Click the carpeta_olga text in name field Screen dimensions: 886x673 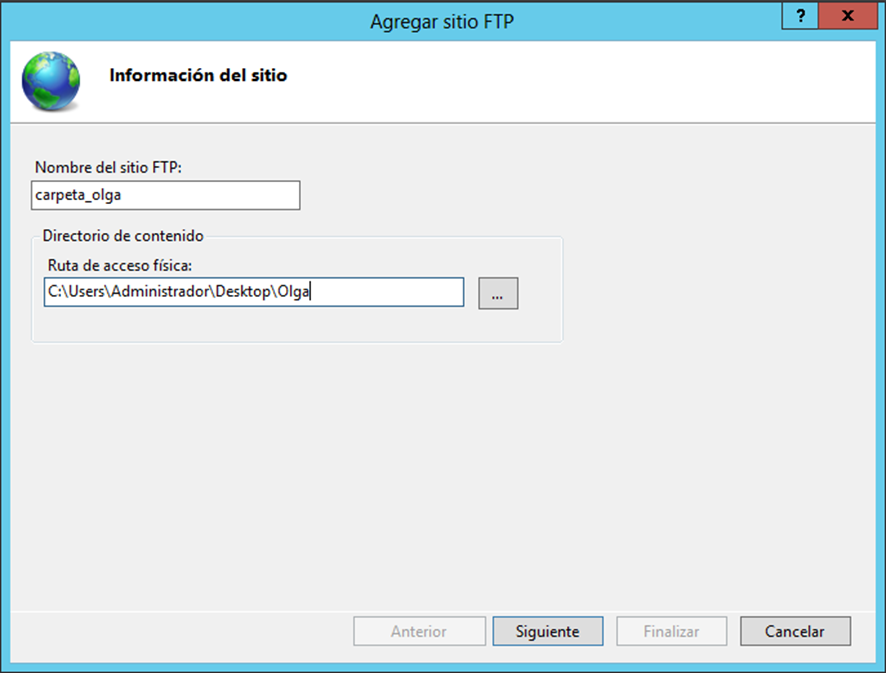point(79,195)
